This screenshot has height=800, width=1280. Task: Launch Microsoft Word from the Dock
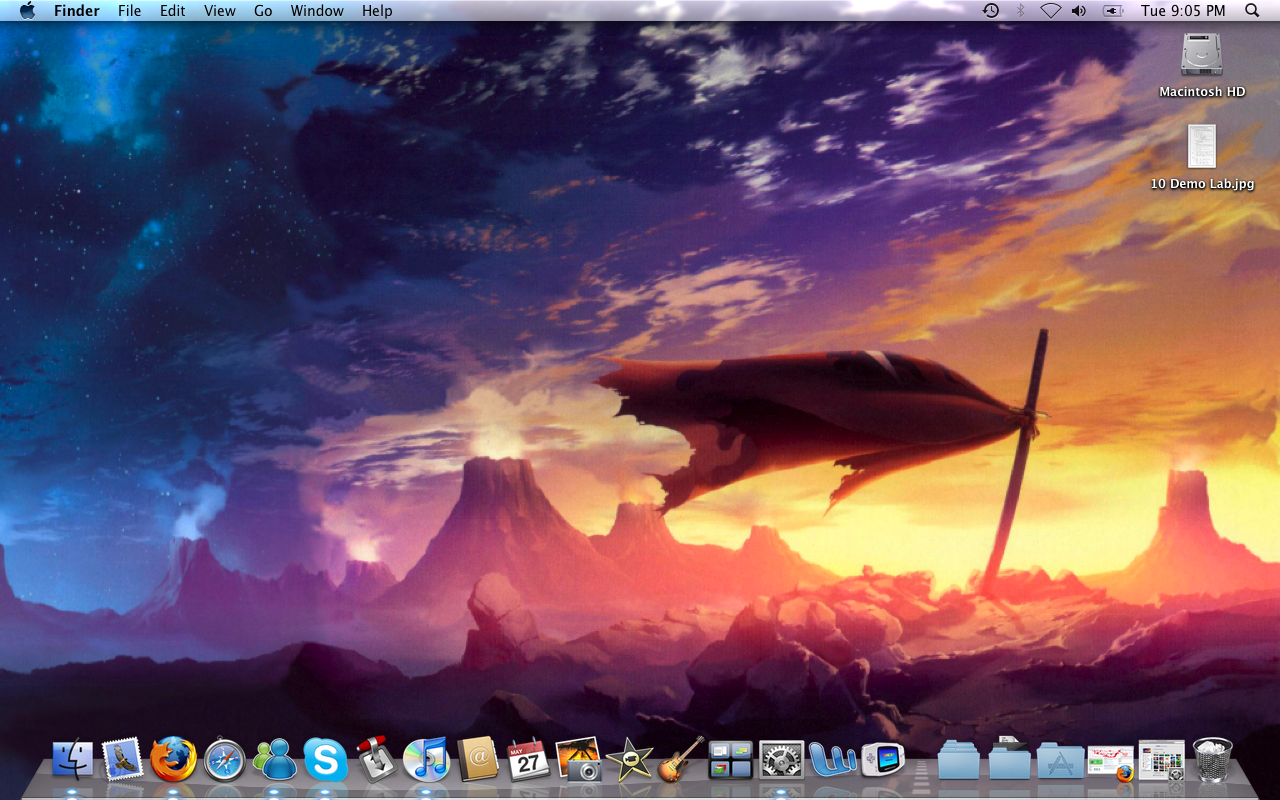click(832, 760)
